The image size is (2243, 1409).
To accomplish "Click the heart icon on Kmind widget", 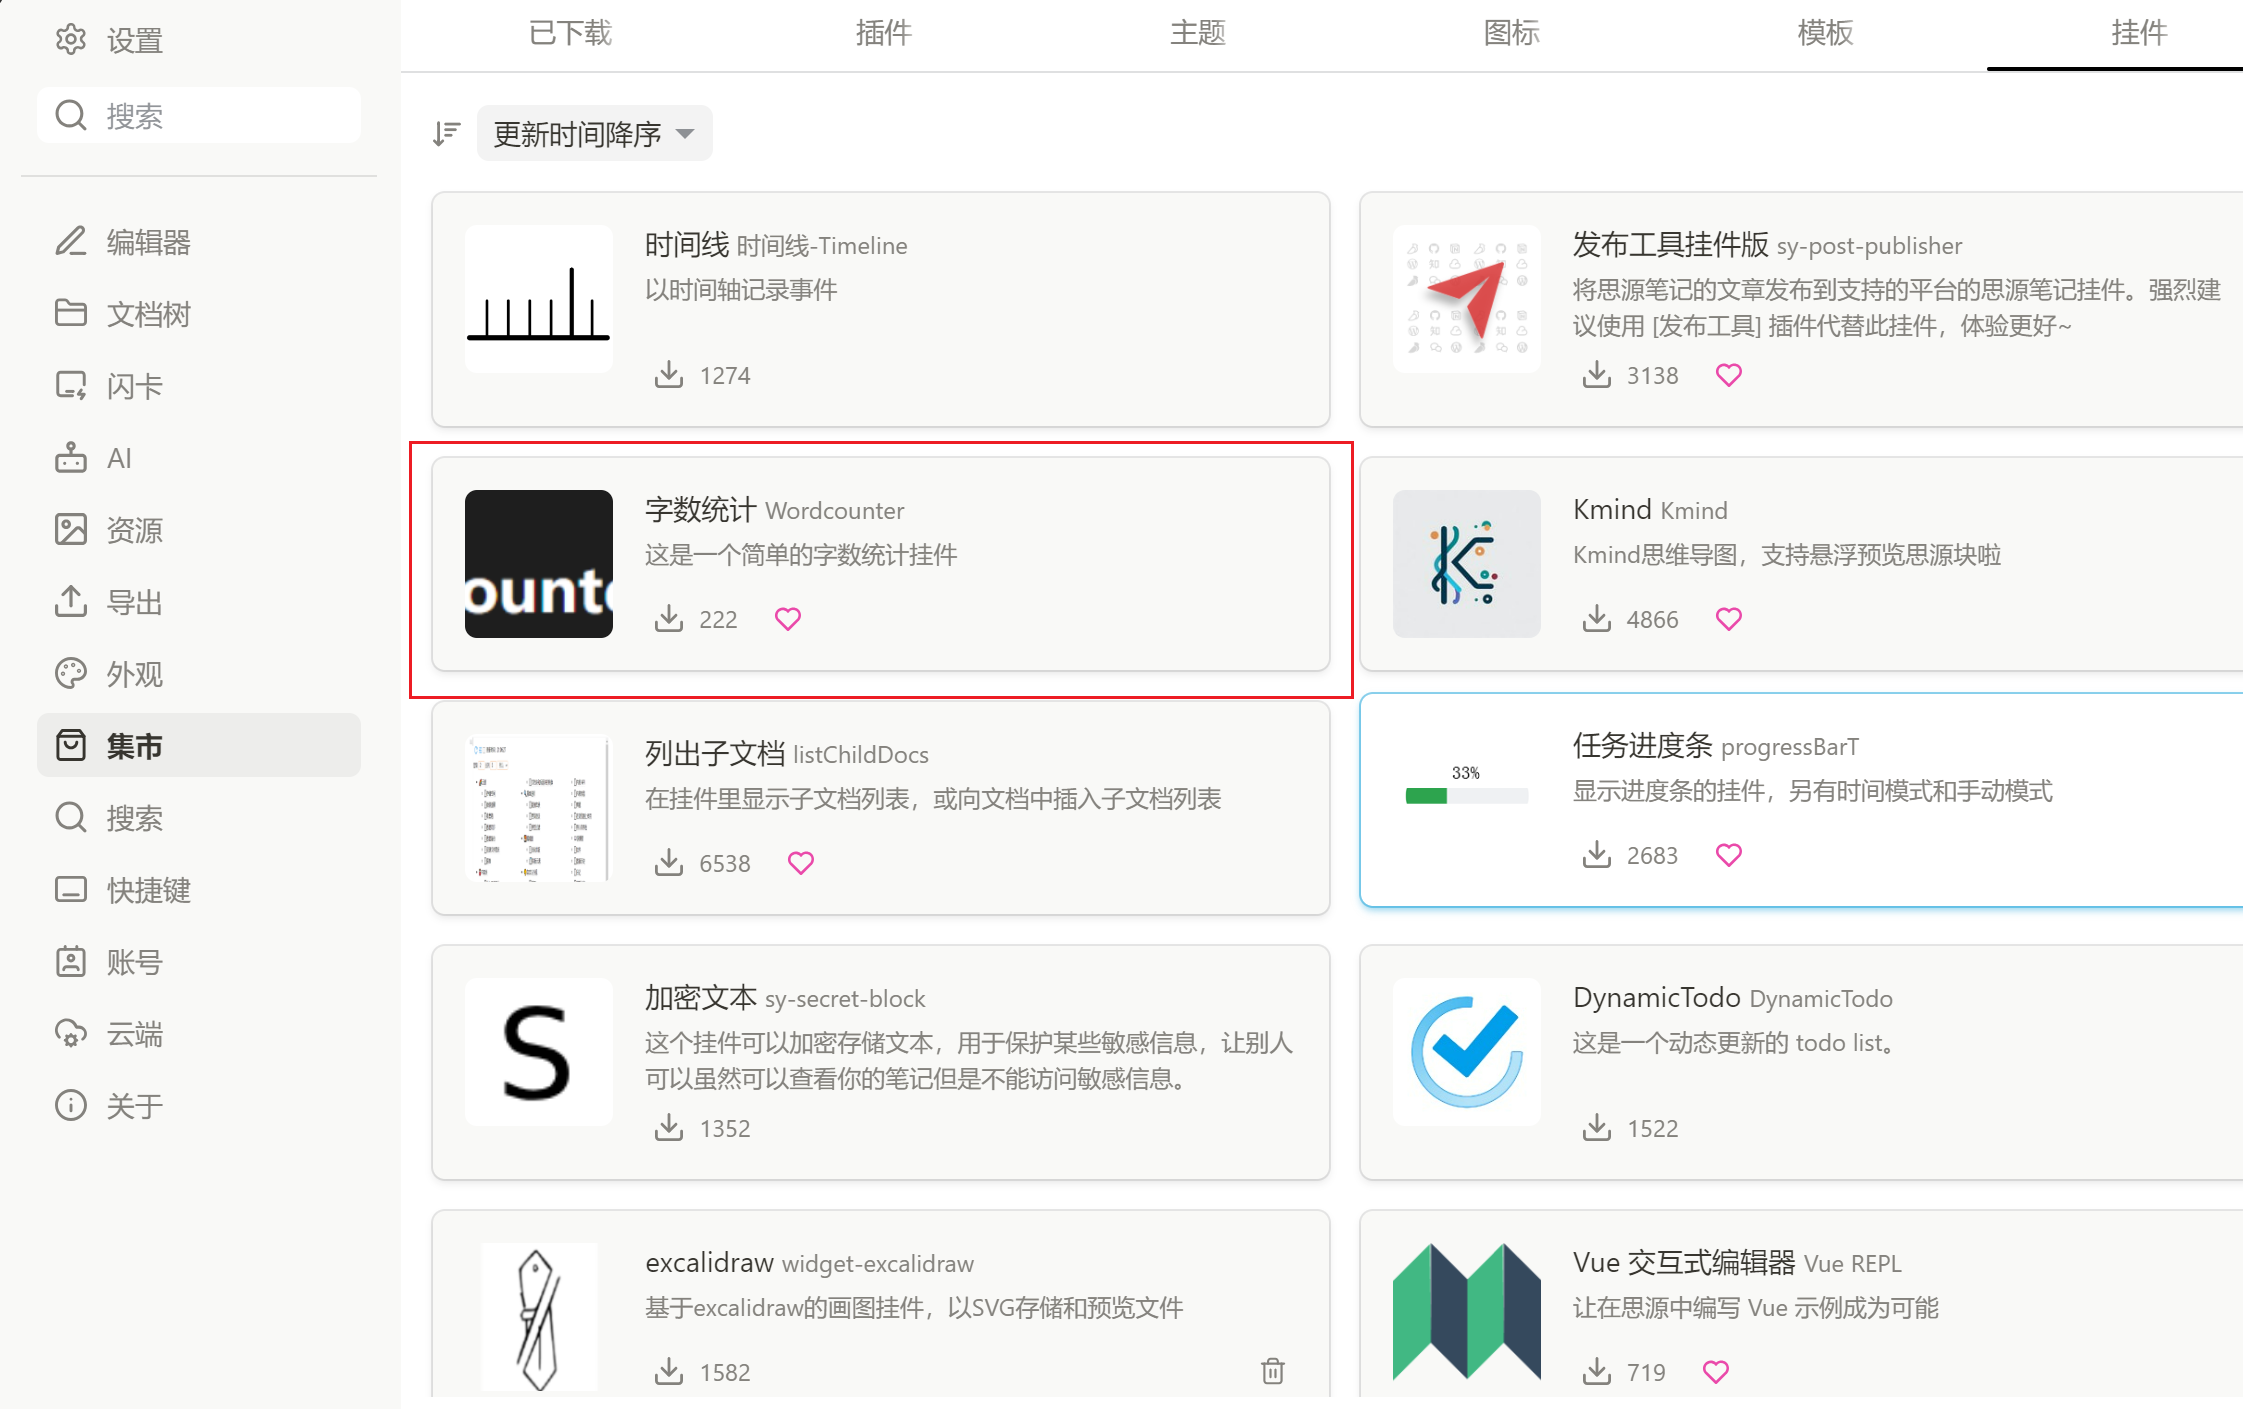I will (x=1728, y=619).
